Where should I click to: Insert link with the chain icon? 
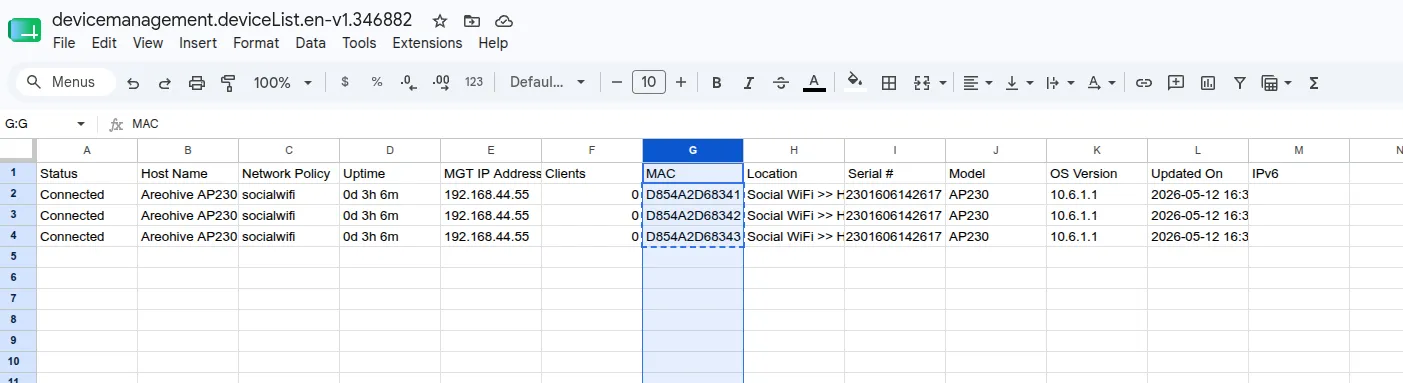tap(1144, 82)
